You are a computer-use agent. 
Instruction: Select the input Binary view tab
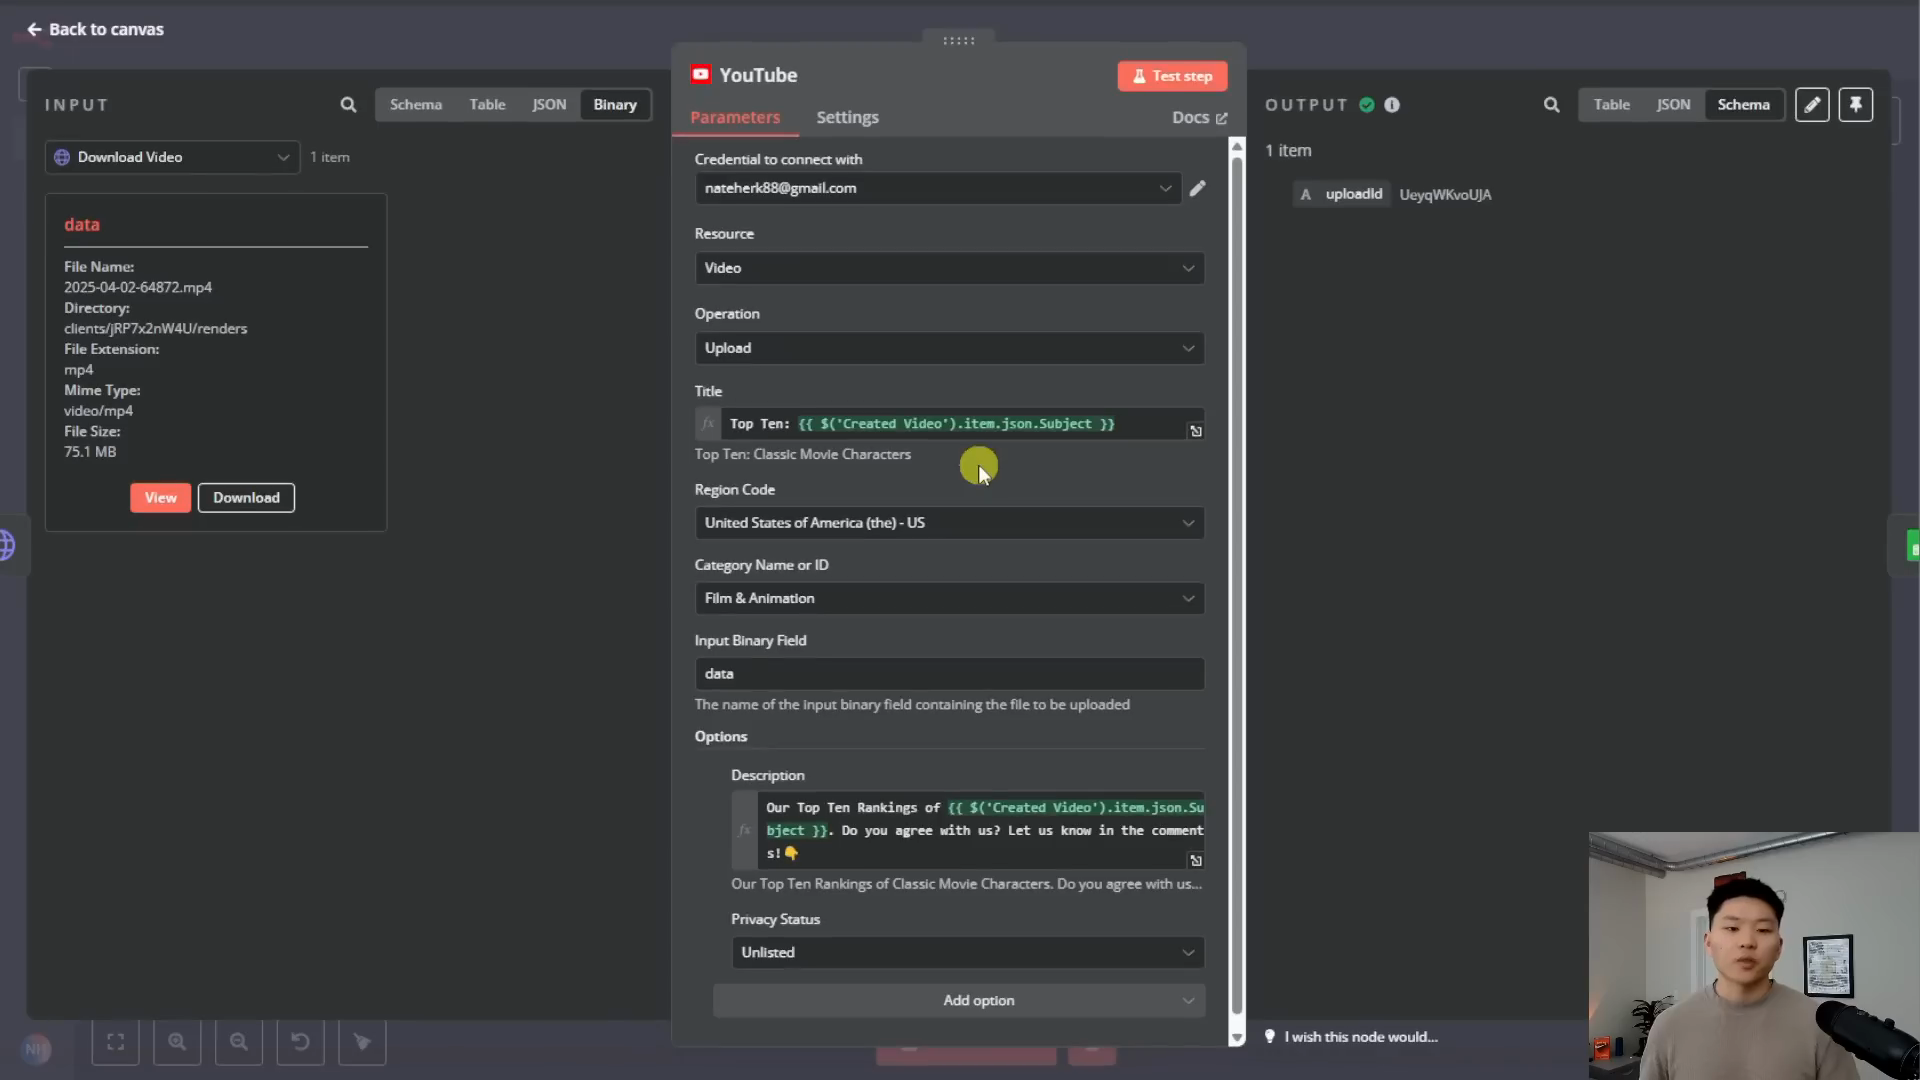615,104
